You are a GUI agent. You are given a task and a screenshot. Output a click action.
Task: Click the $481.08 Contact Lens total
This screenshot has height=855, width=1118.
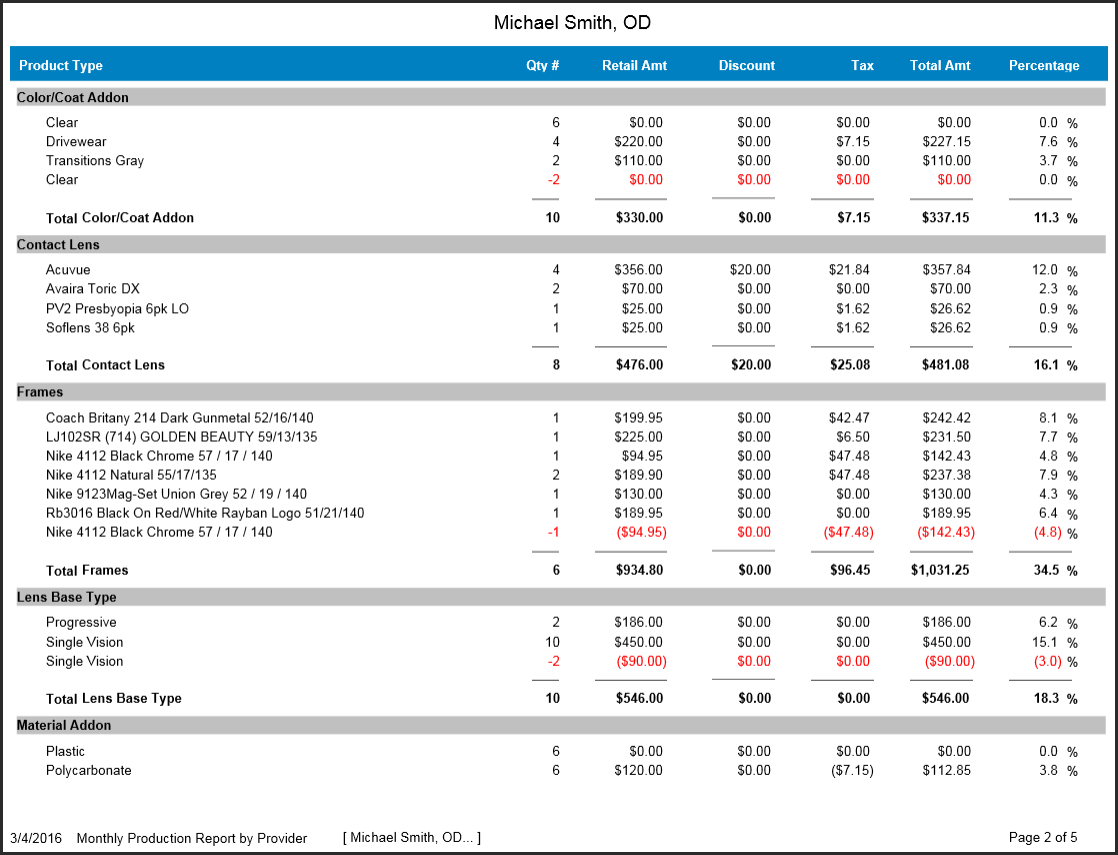click(945, 366)
